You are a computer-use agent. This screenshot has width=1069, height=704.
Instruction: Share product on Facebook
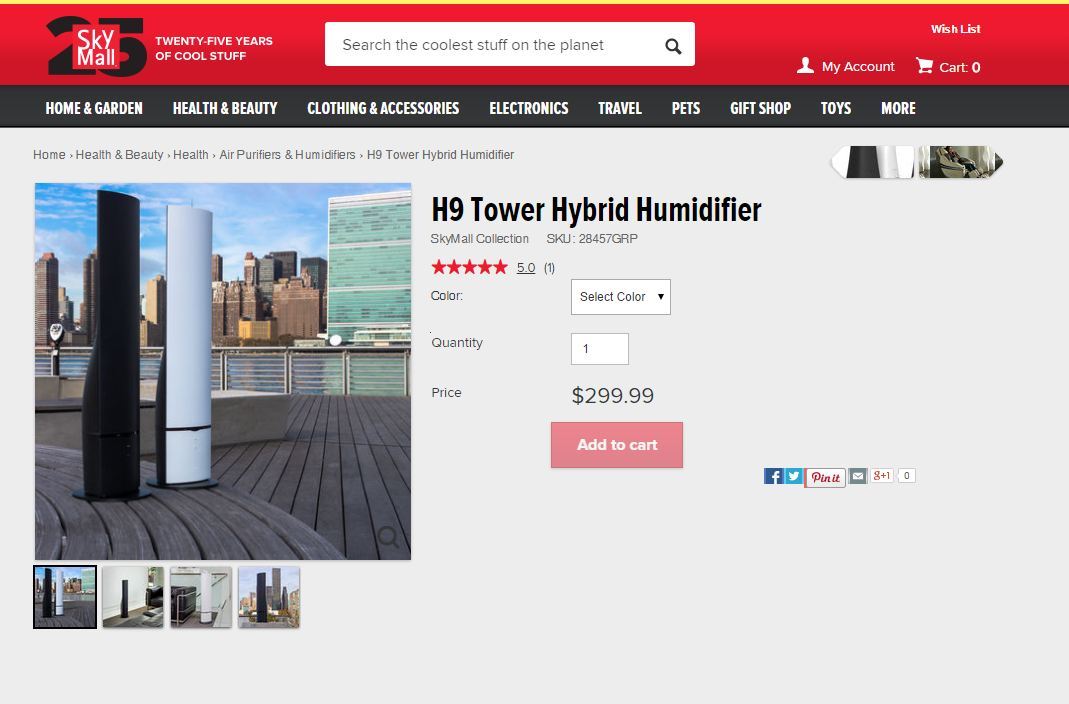click(x=773, y=476)
